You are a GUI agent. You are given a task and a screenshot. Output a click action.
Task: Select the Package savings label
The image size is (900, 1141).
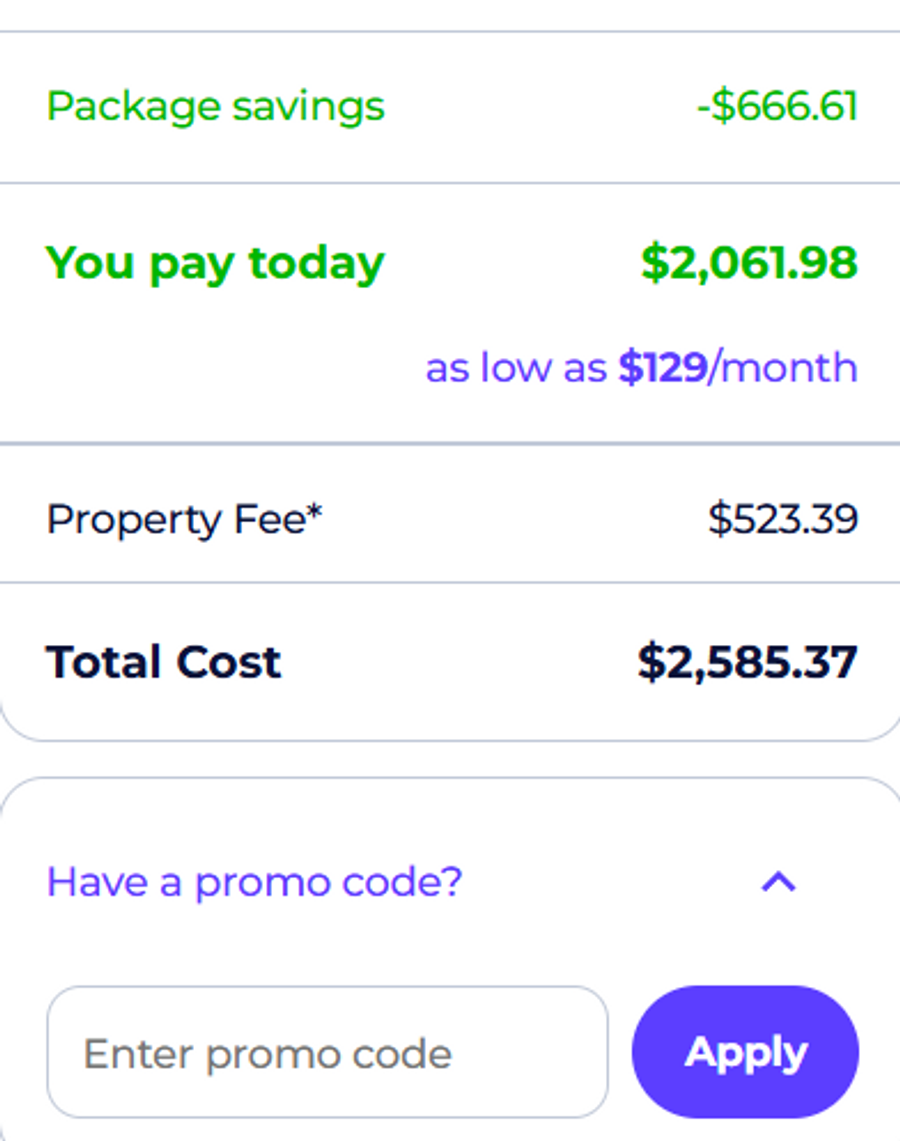[215, 106]
